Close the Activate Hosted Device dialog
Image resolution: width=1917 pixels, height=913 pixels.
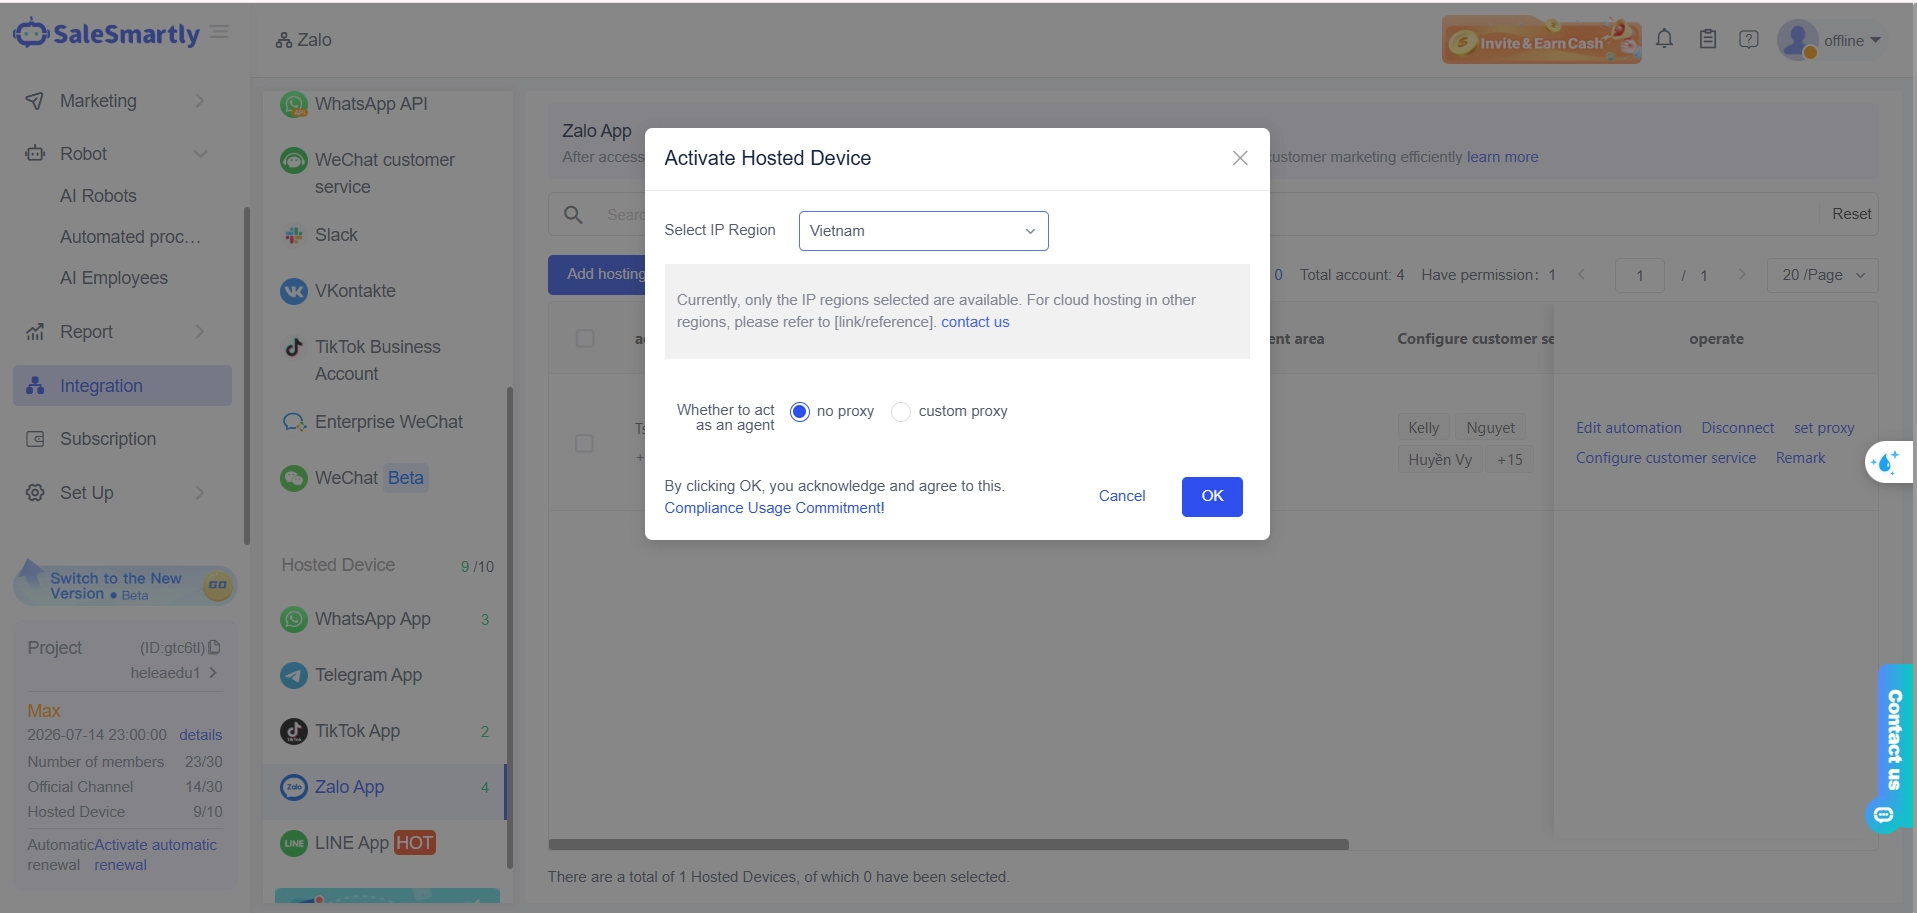[x=1240, y=158]
